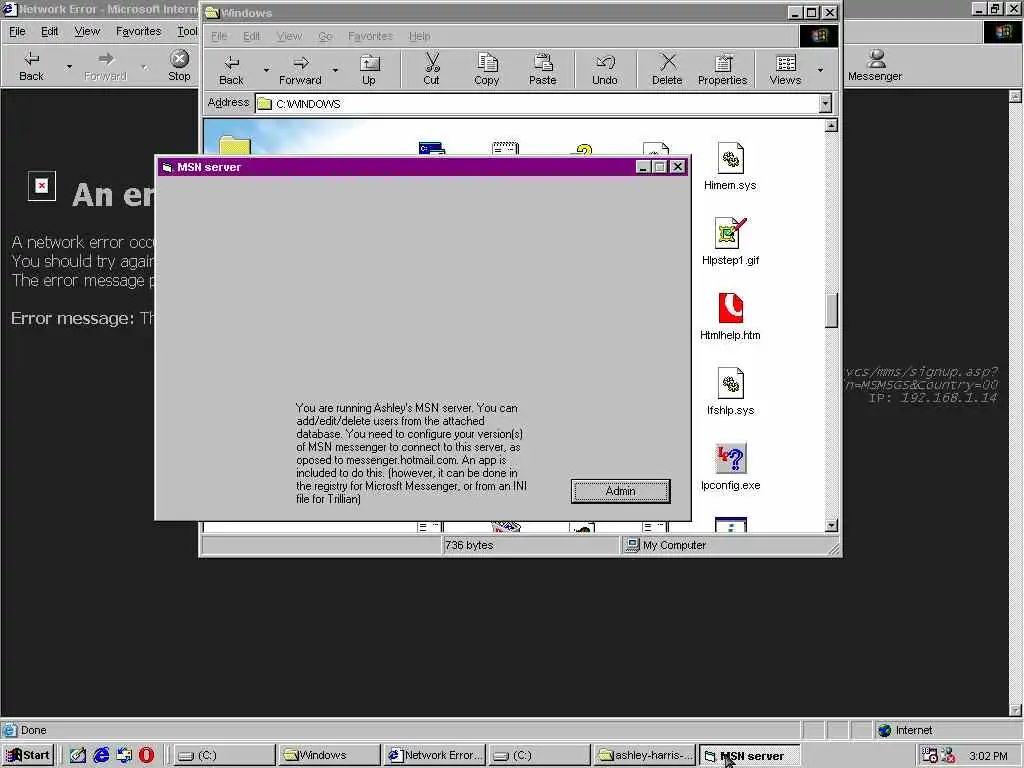Open the Views dropdown arrow
Viewport: 1024px width, 768px height.
tap(820, 70)
